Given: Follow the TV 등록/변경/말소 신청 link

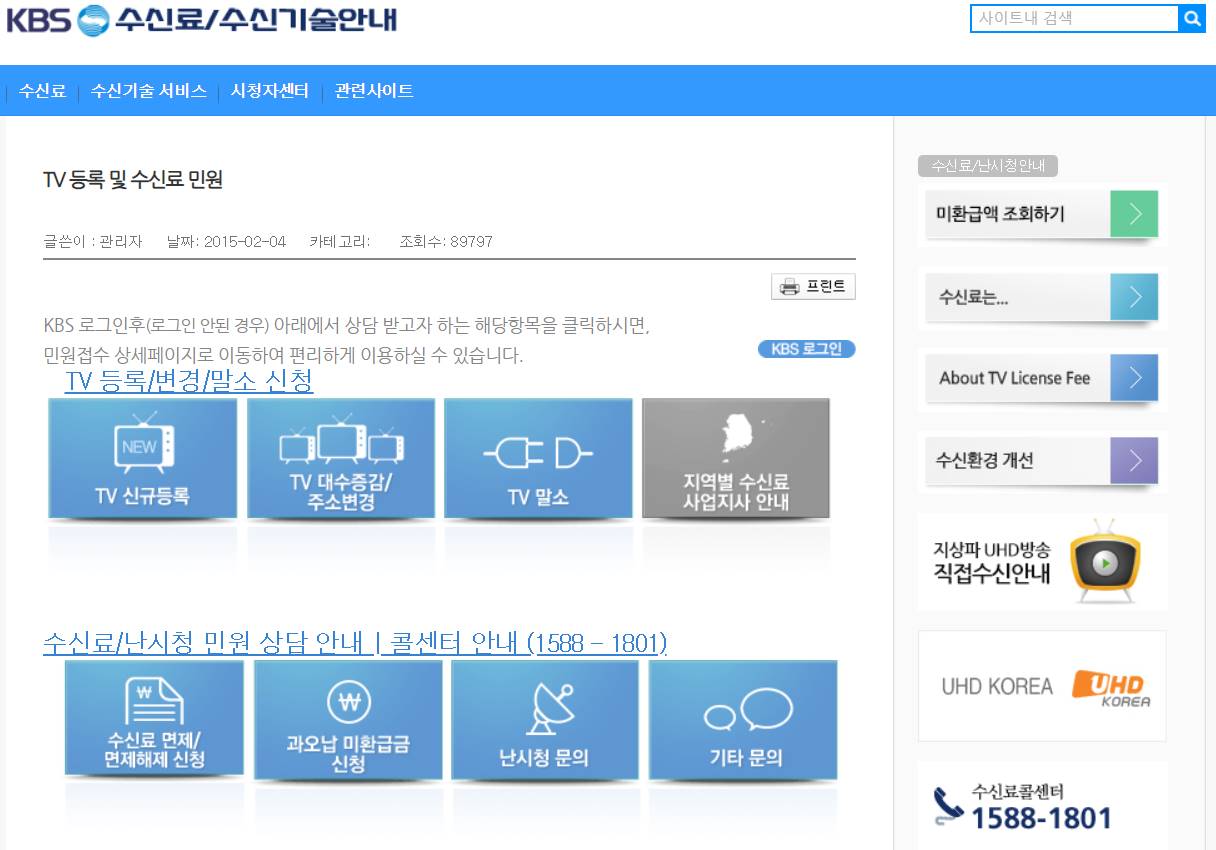Looking at the screenshot, I should click(189, 381).
